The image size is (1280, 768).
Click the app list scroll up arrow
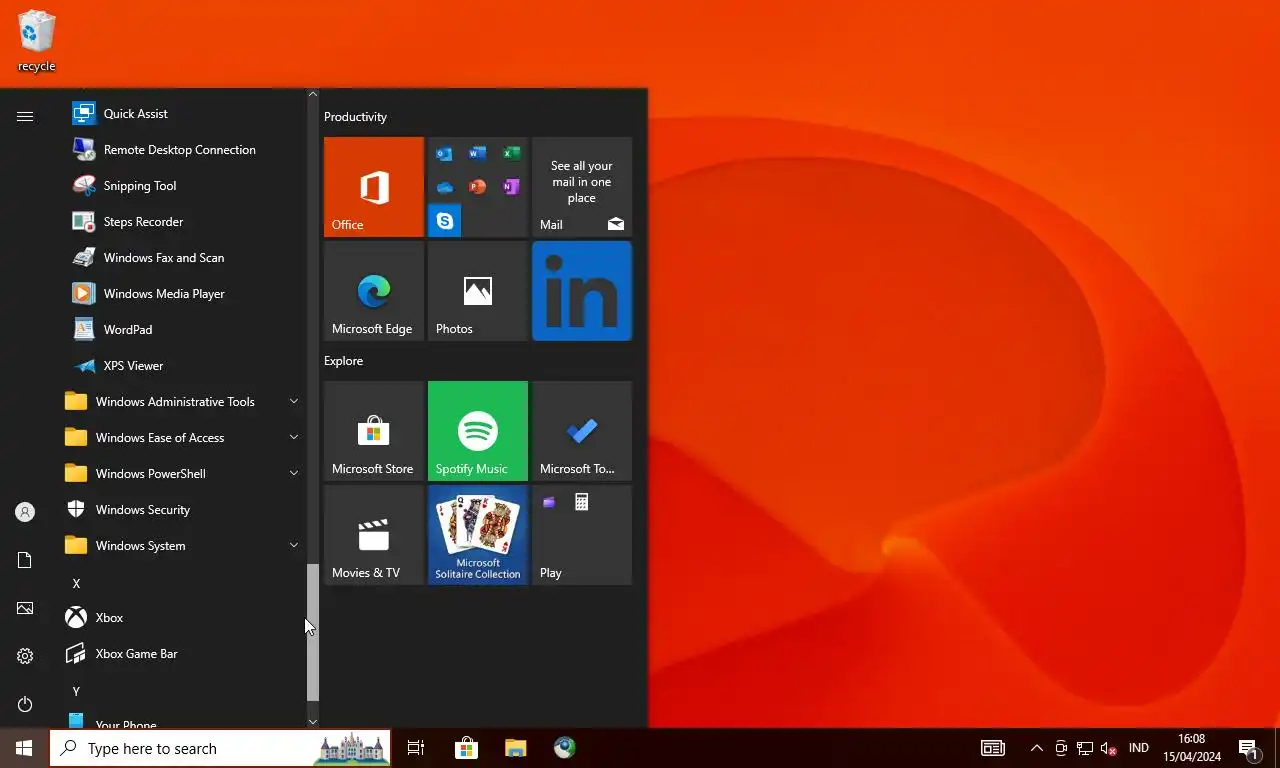[x=312, y=94]
